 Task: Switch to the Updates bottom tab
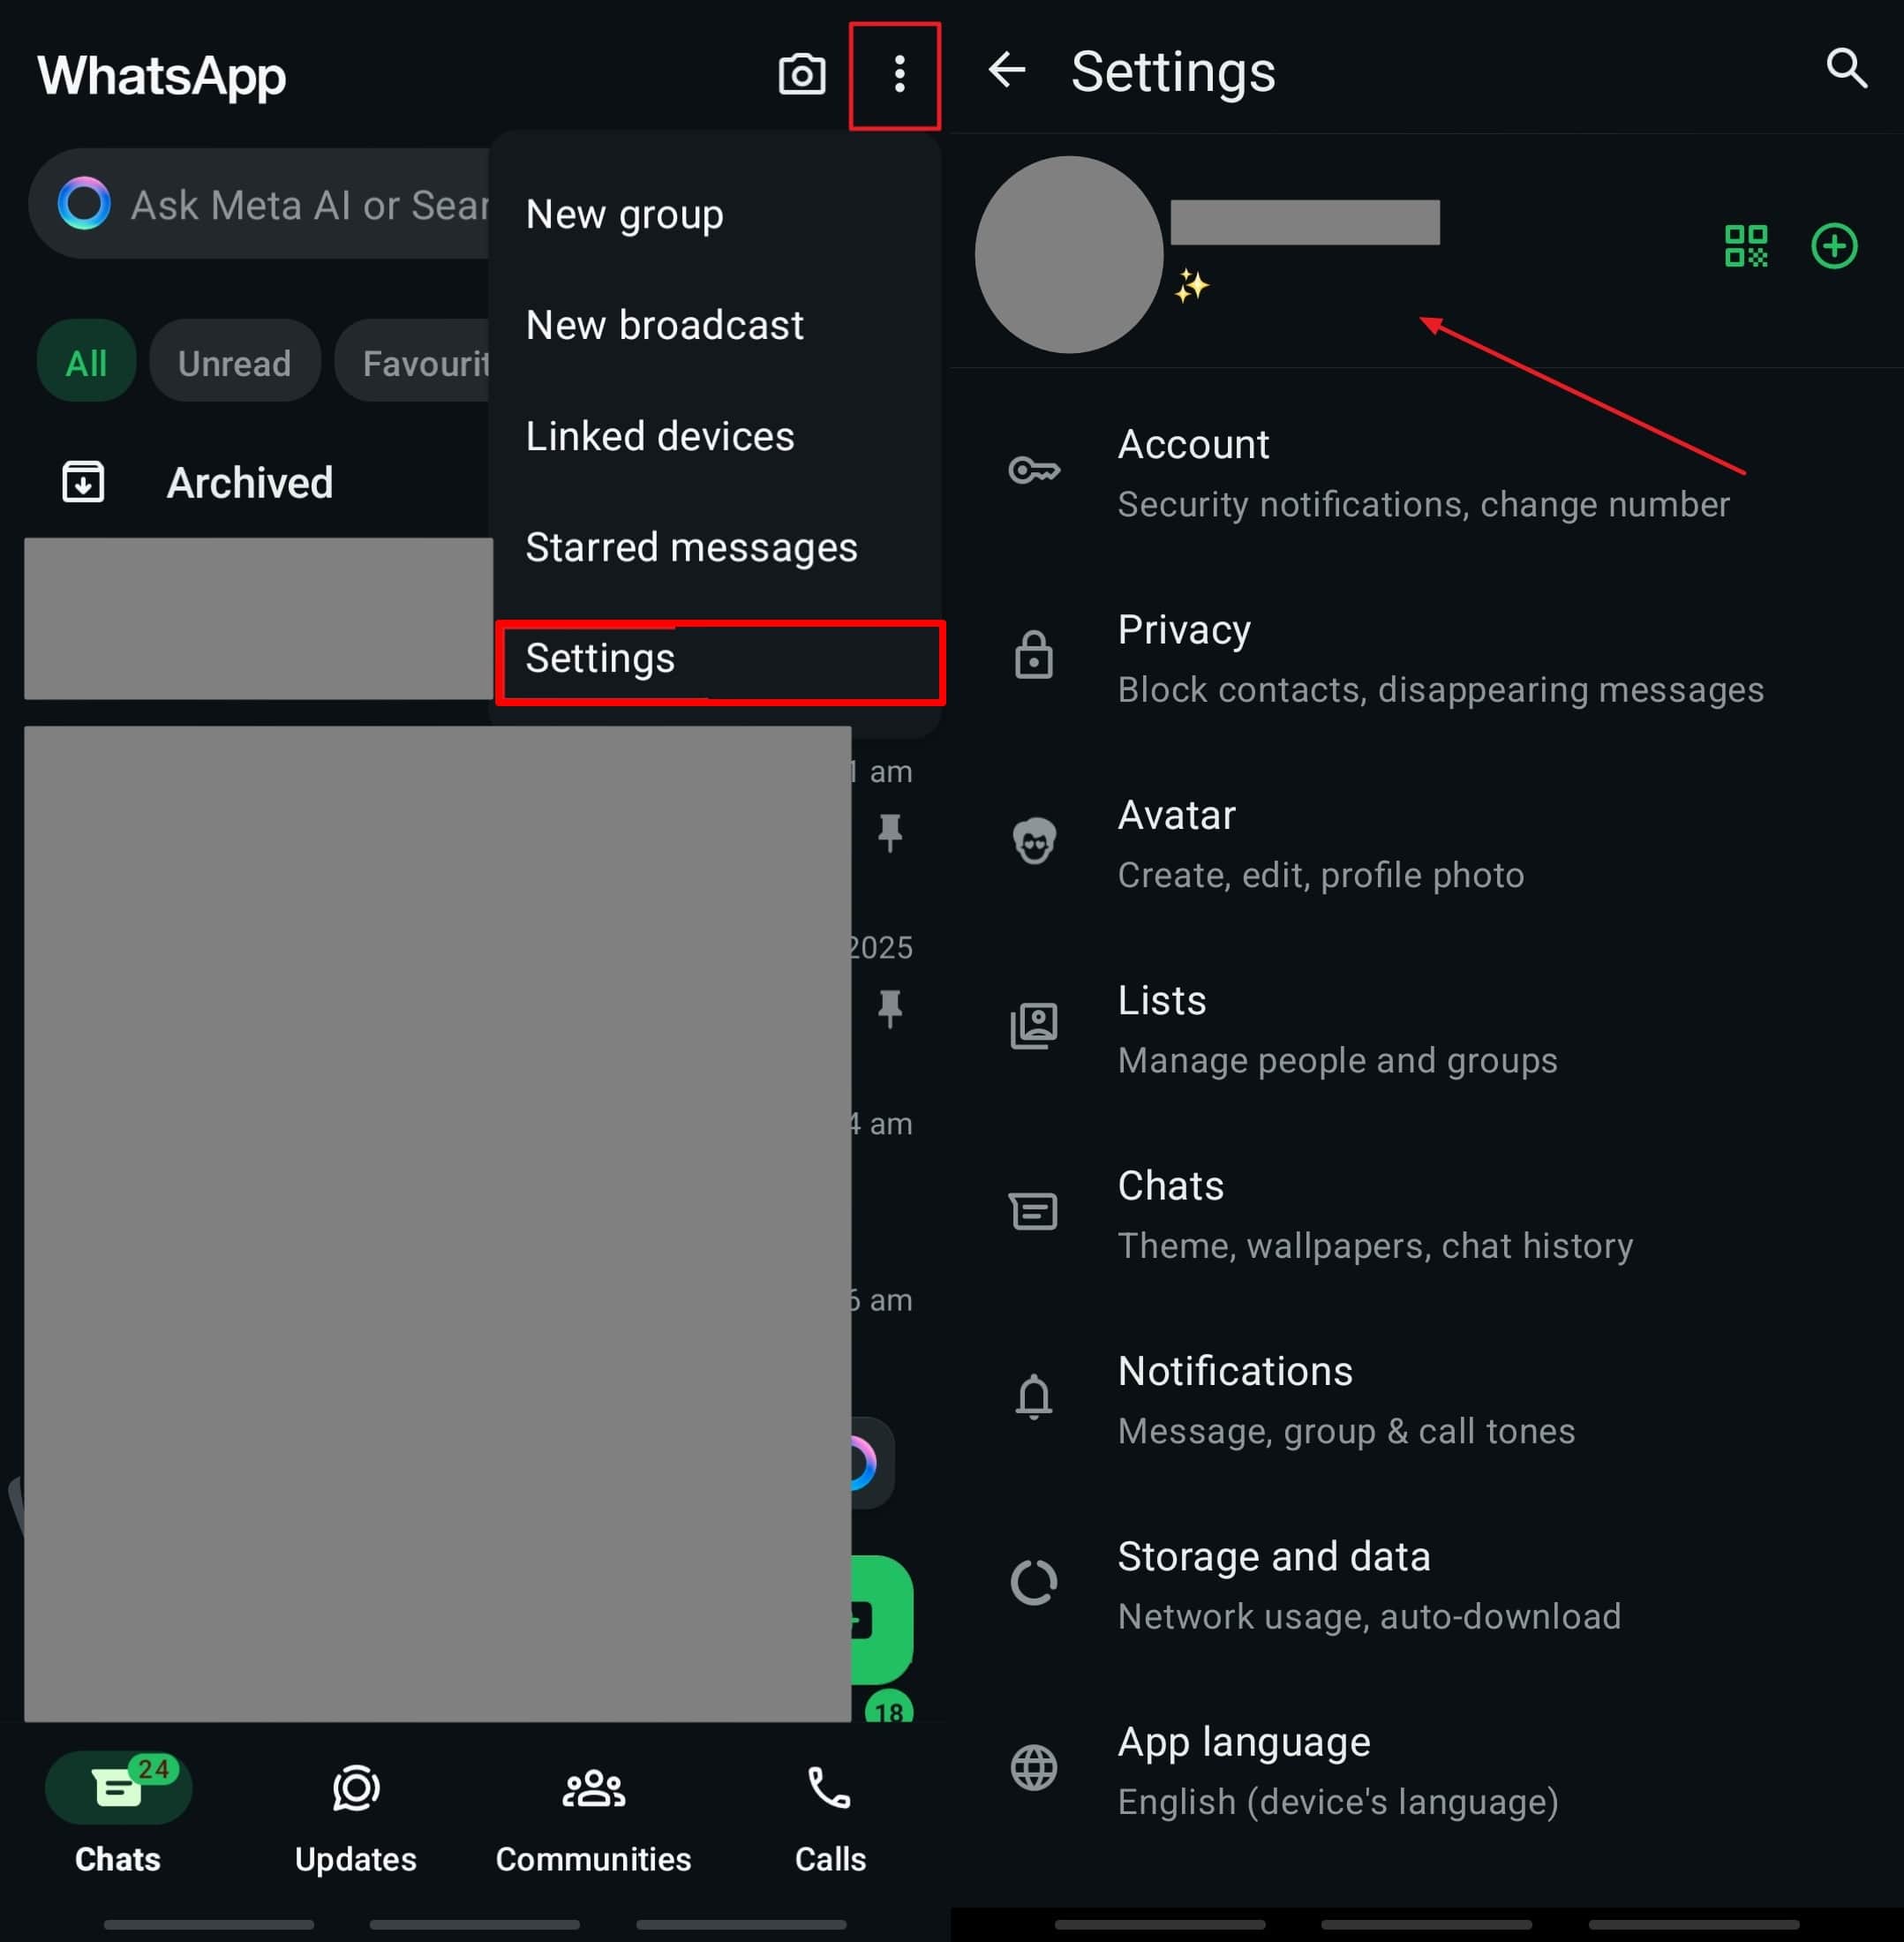pyautogui.click(x=356, y=1815)
